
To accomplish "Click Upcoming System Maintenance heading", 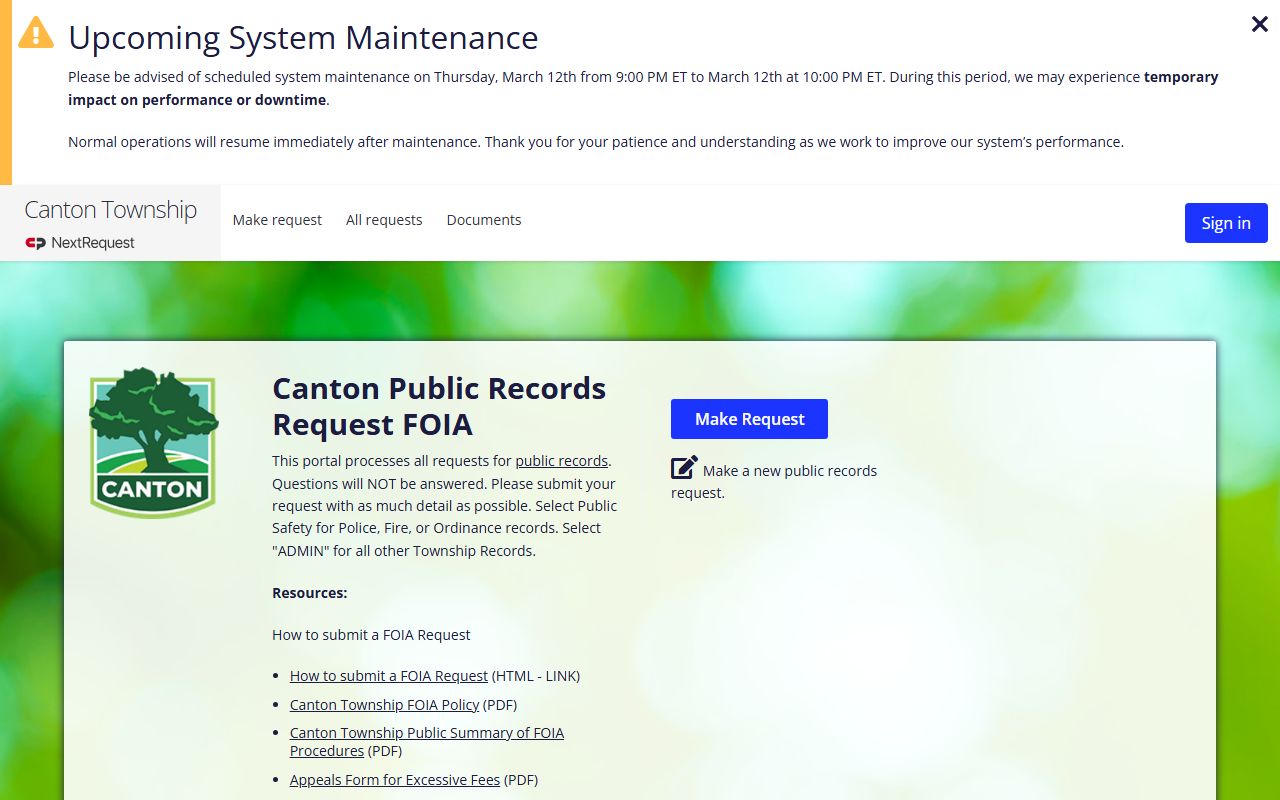I will [303, 38].
